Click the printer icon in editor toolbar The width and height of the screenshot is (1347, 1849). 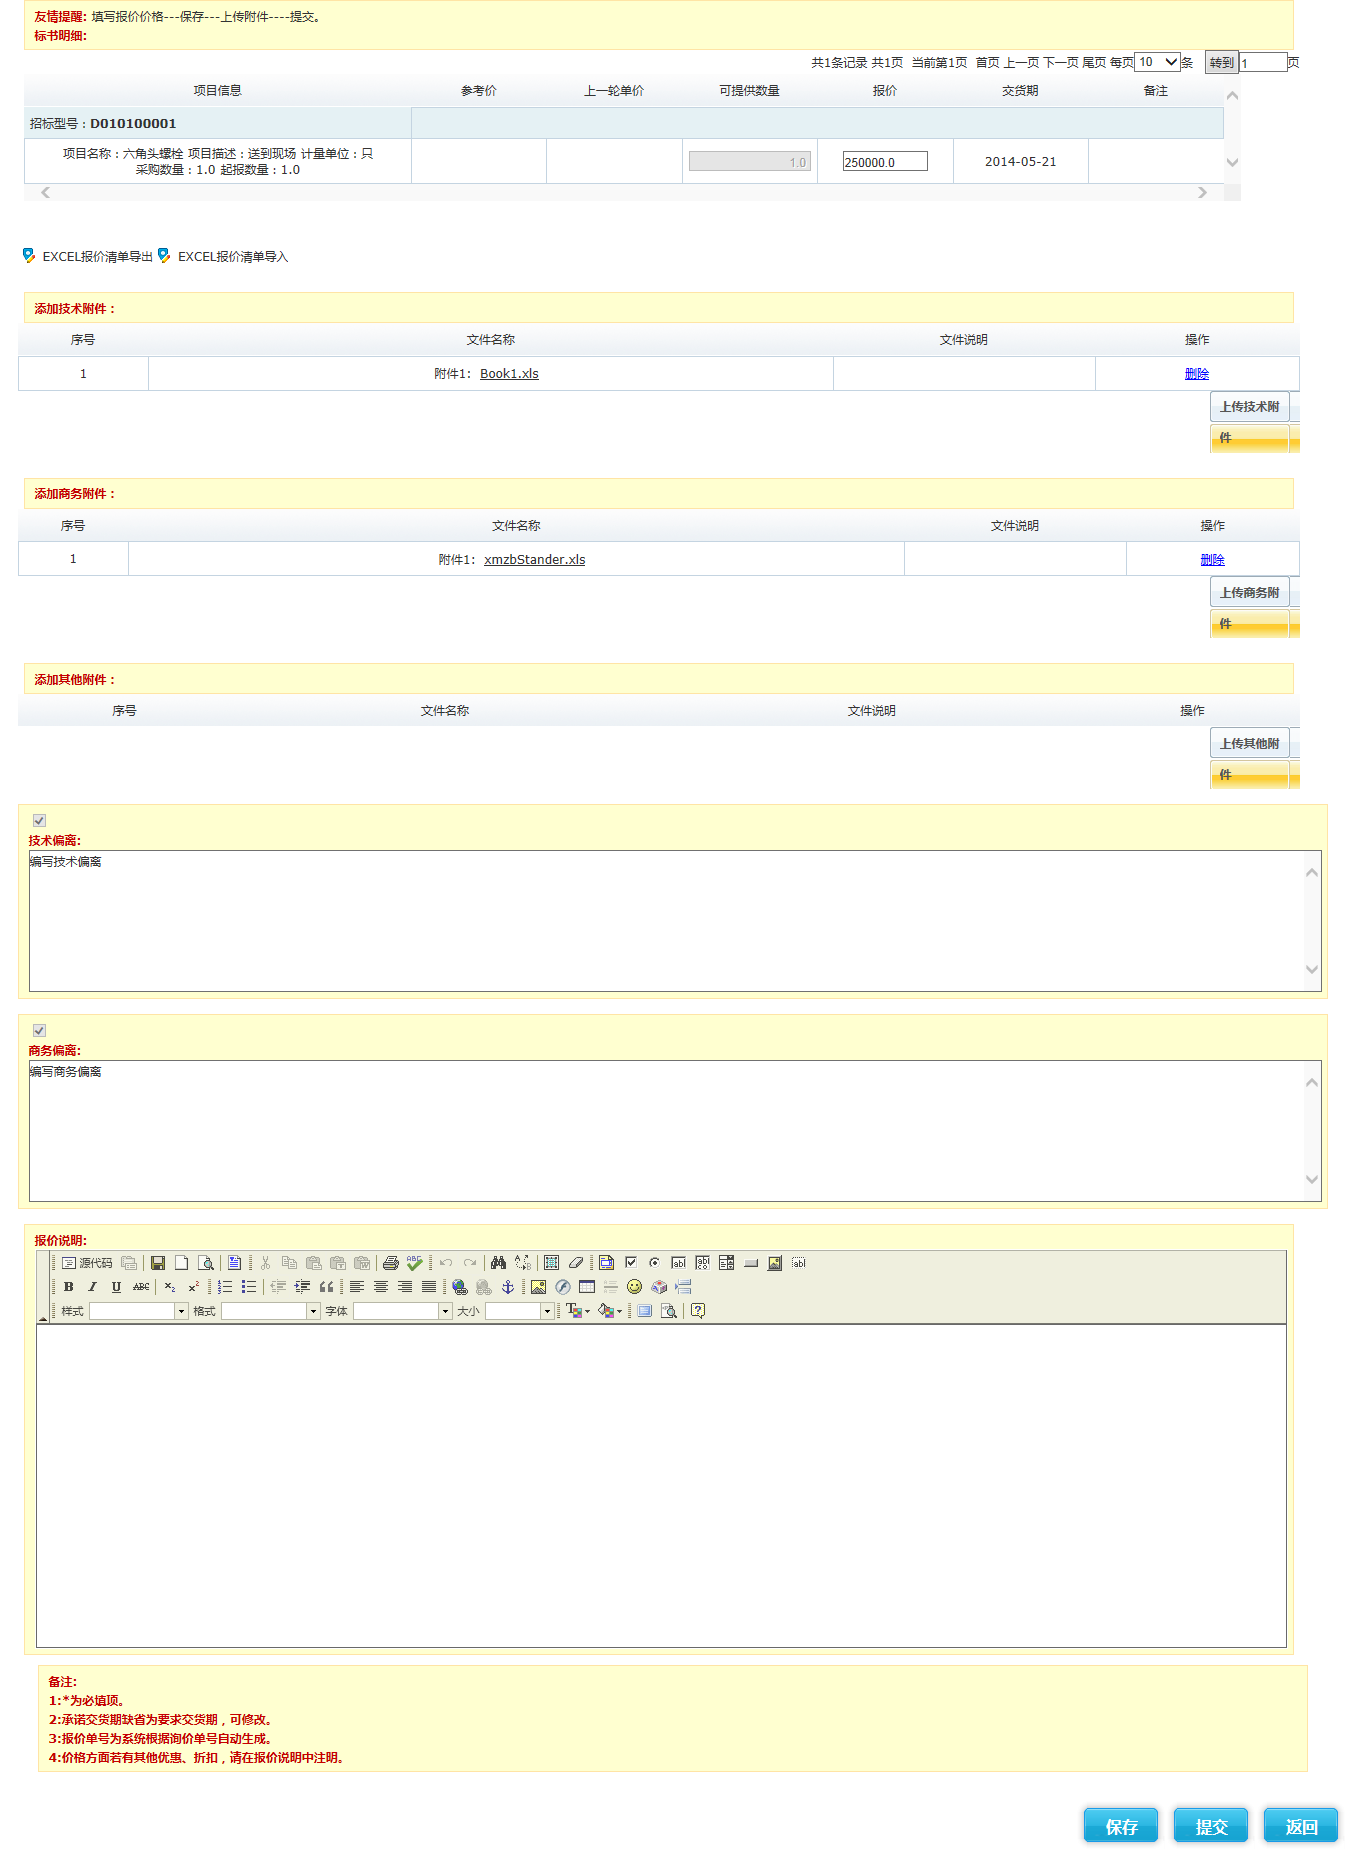pos(390,1263)
